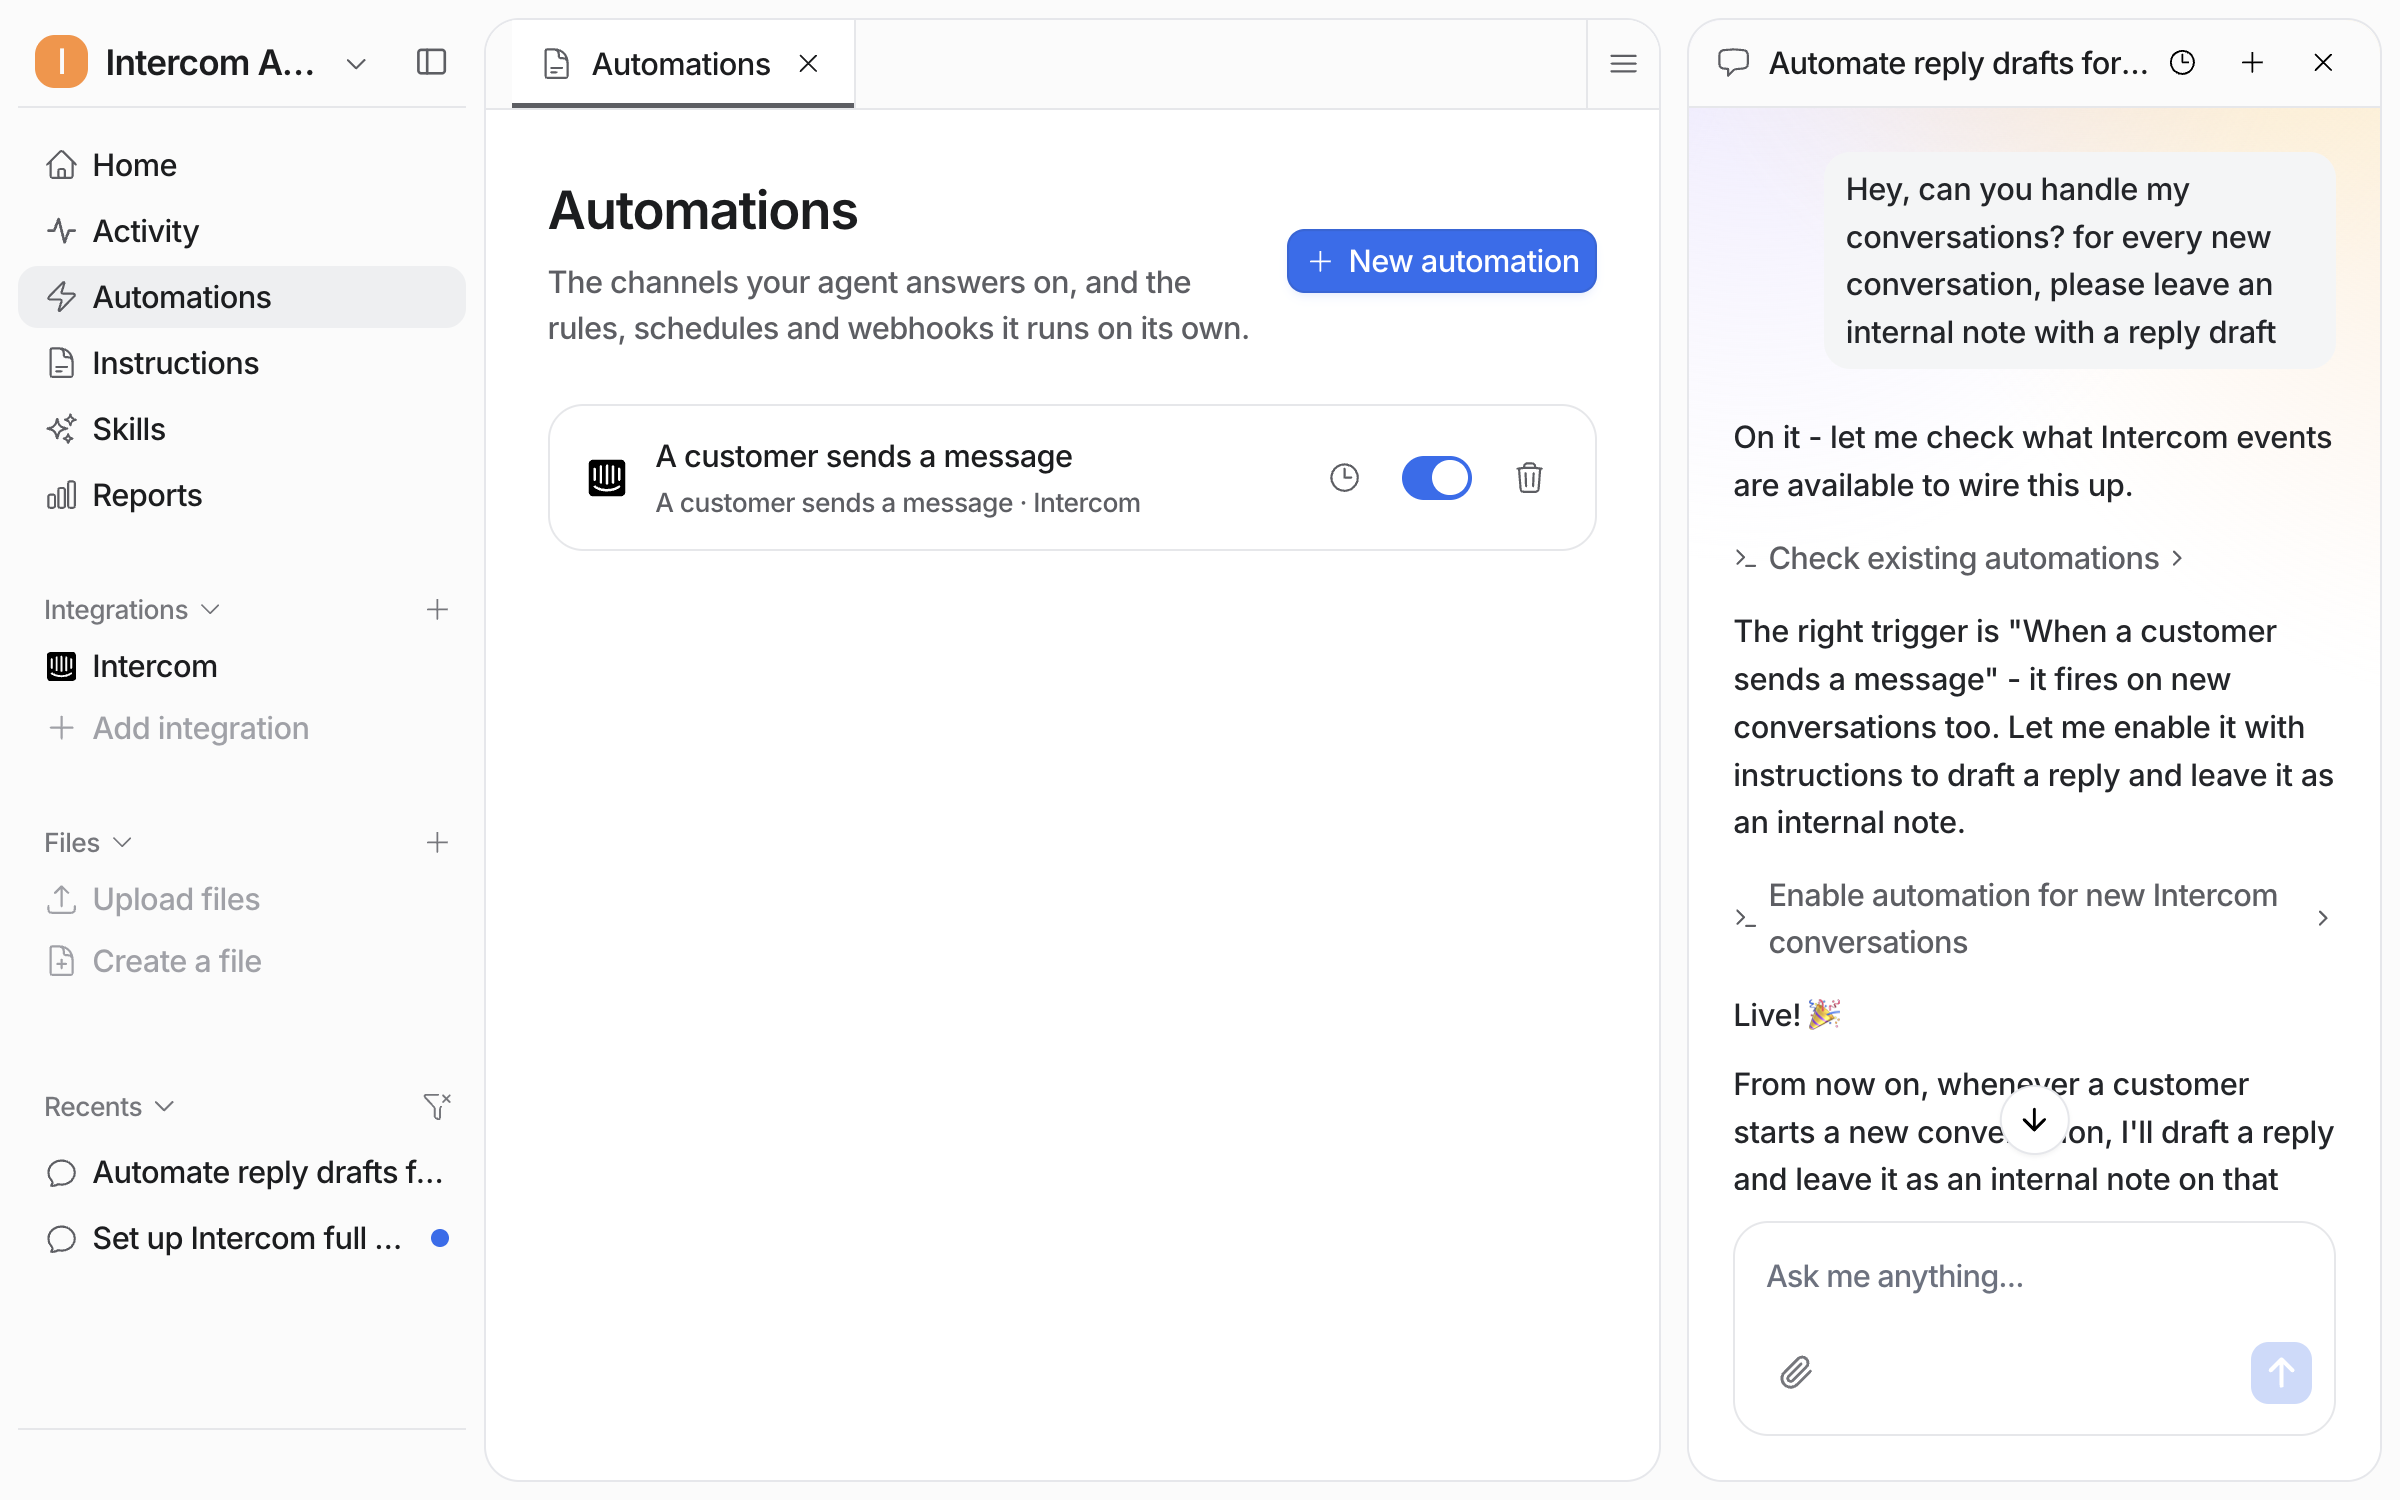This screenshot has height=1500, width=2400.
Task: Click the document icon beside Instructions
Action: [x=61, y=363]
